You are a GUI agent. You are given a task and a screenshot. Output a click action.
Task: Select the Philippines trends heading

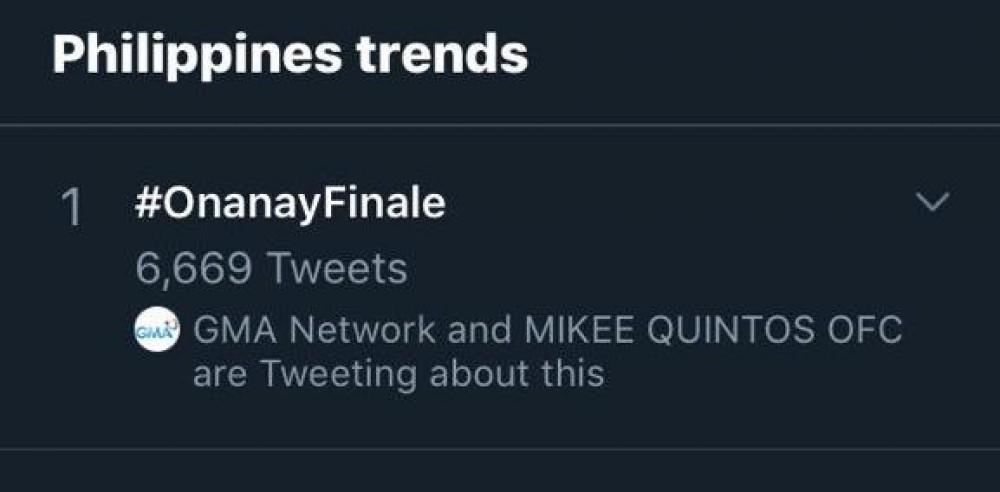[290, 55]
